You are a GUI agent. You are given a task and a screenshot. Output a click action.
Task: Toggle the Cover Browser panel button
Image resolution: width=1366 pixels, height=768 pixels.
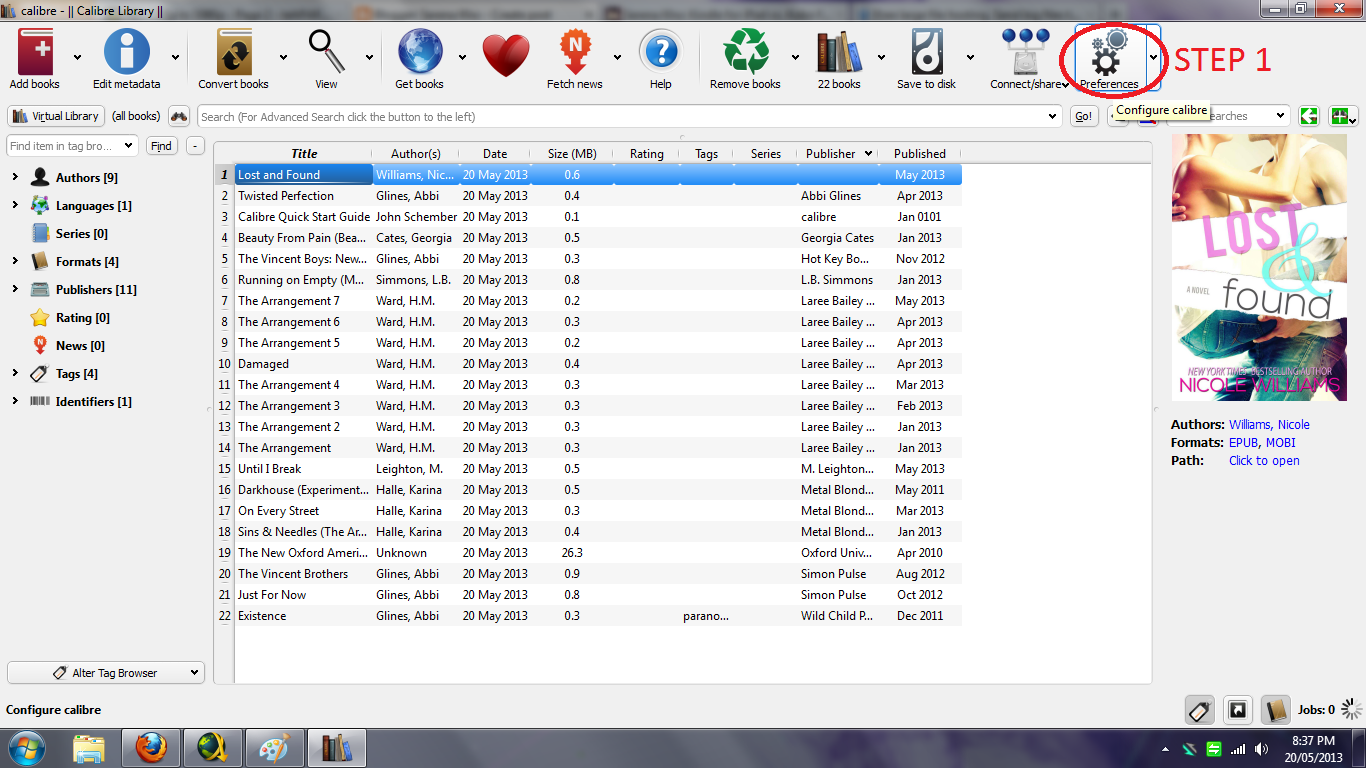coord(1238,710)
